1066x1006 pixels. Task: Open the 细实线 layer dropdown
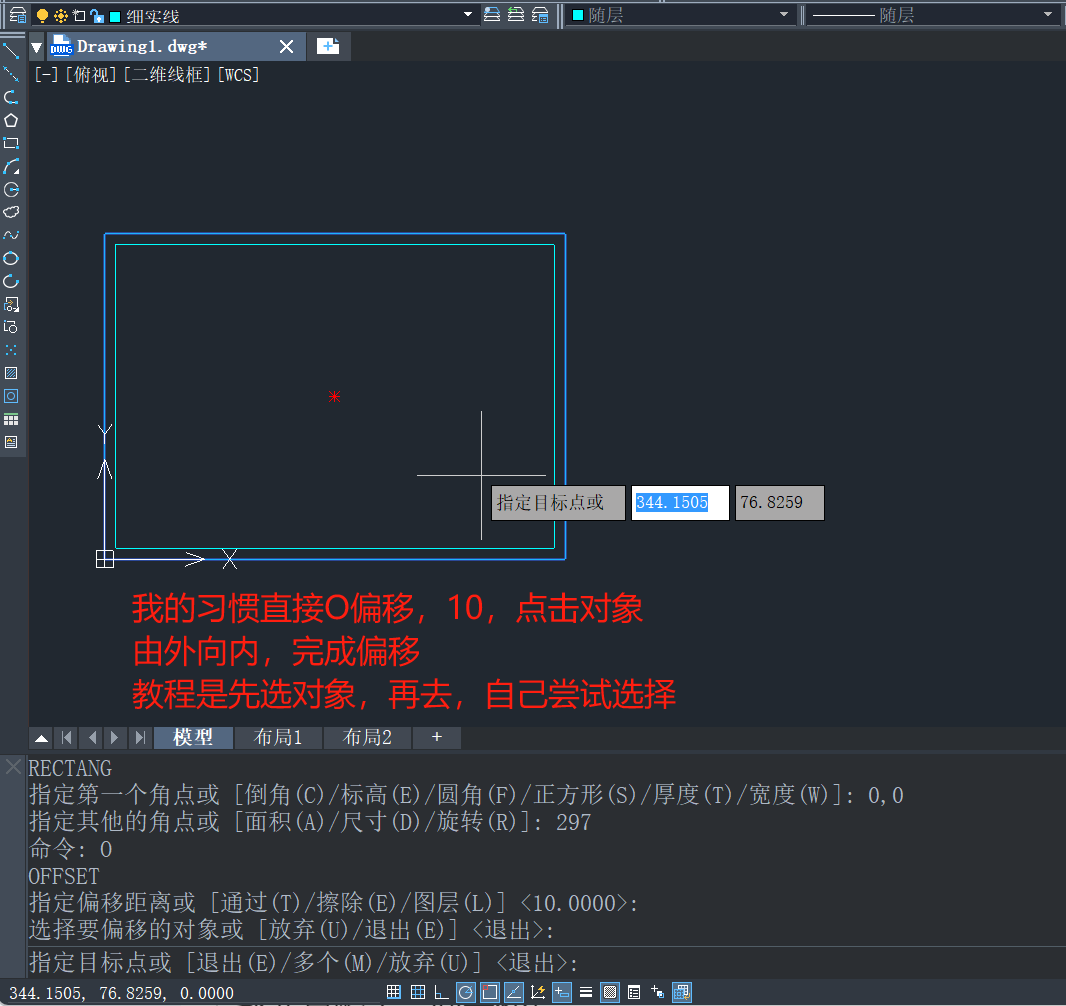[468, 15]
